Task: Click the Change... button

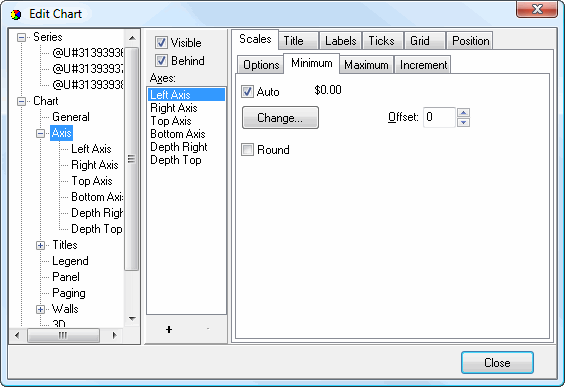Action: pyautogui.click(x=280, y=118)
